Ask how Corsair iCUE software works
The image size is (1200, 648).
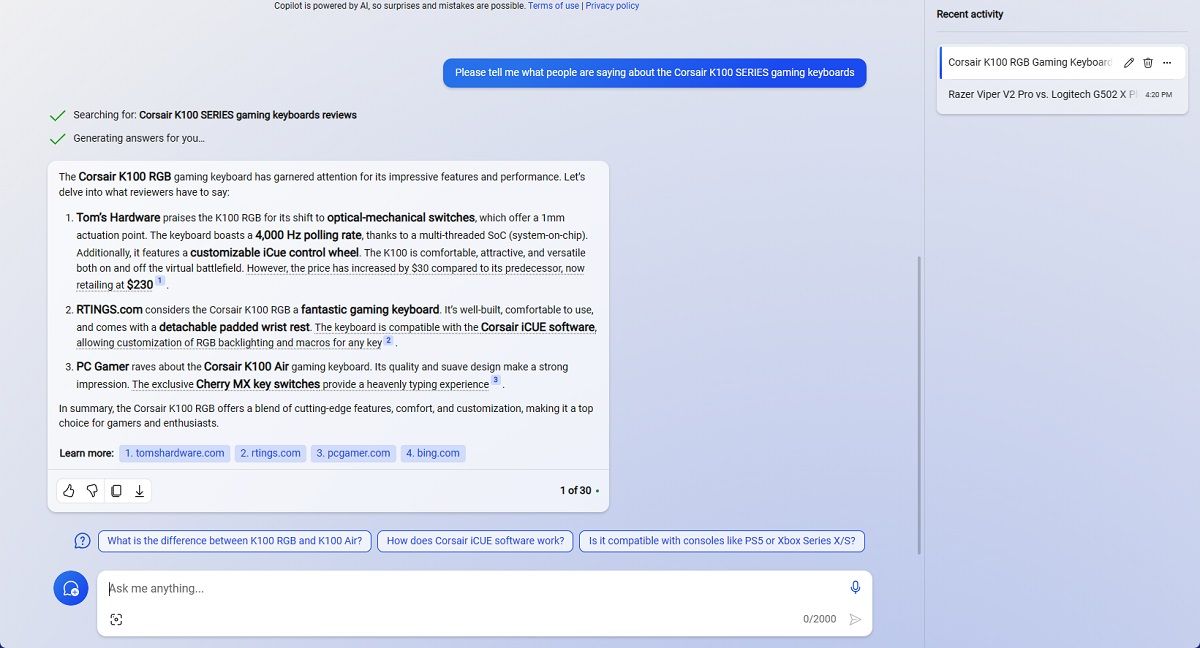click(473, 541)
